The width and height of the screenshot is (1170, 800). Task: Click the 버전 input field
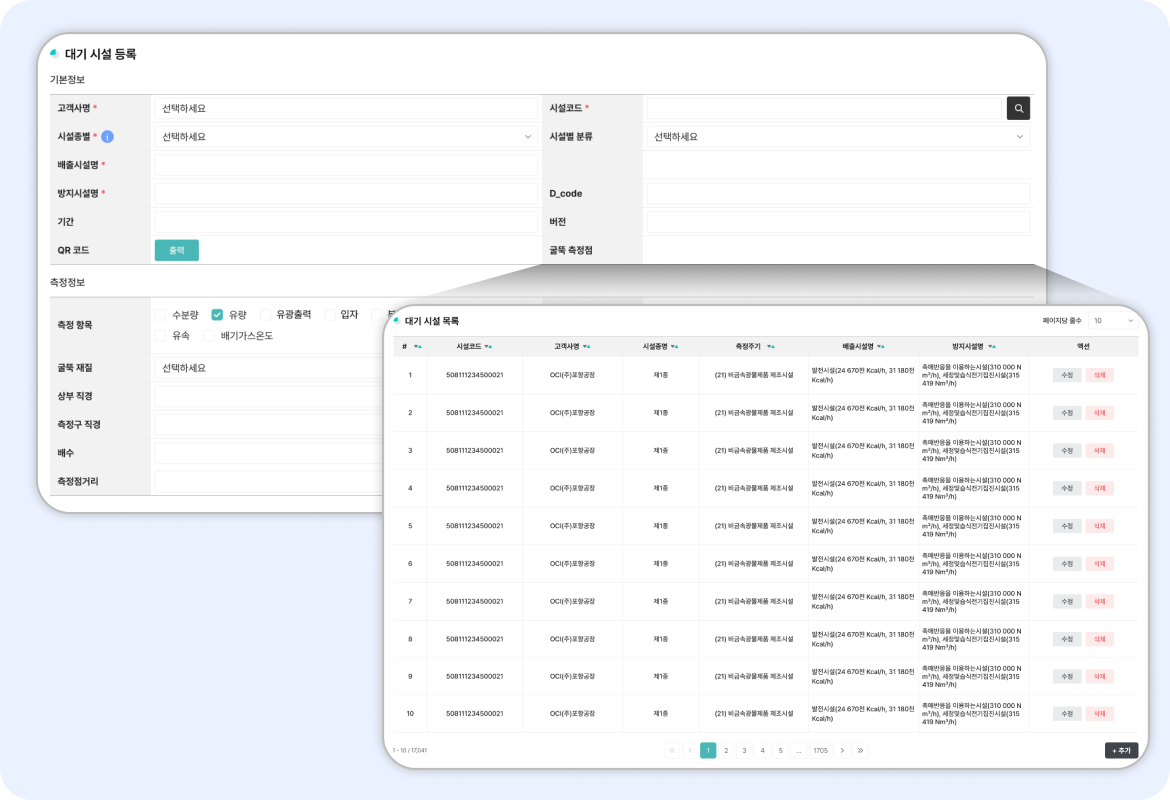(x=838, y=222)
